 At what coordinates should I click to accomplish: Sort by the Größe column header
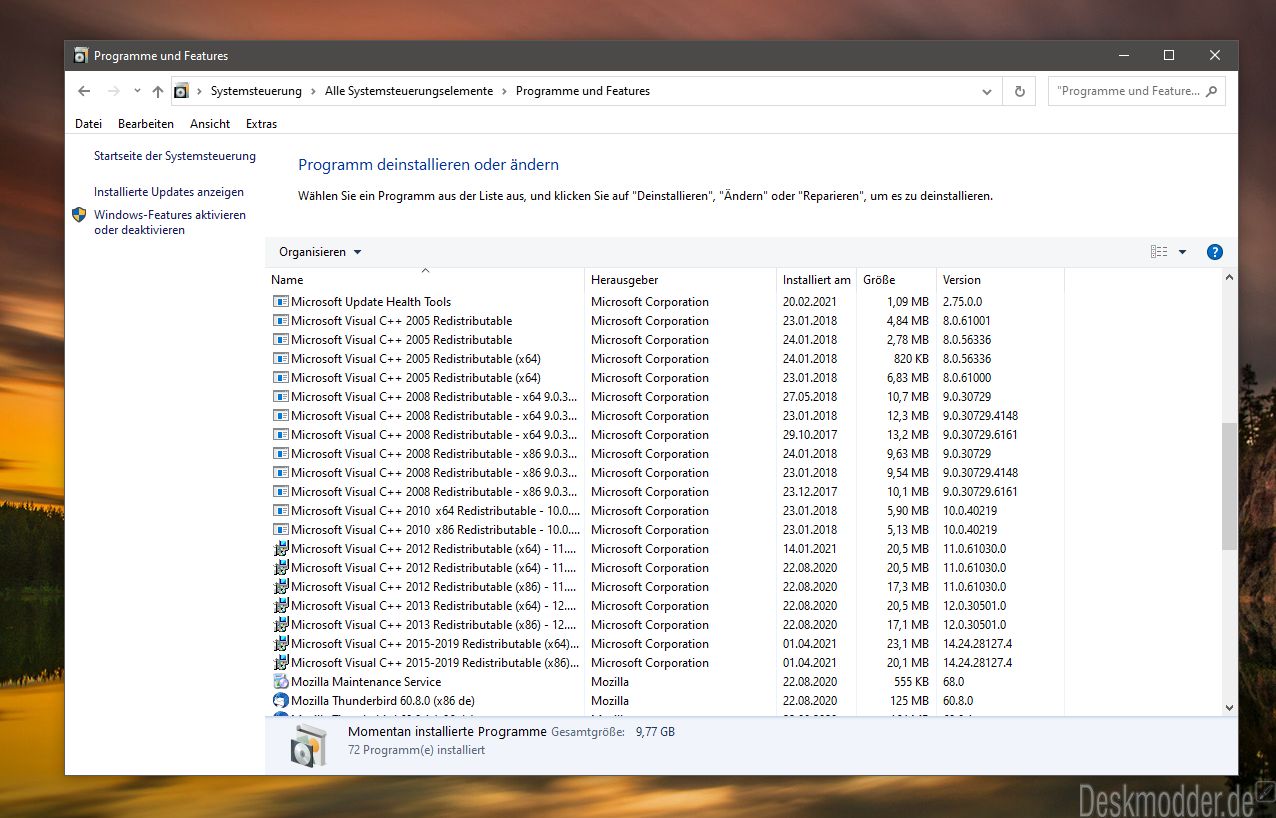(x=896, y=280)
